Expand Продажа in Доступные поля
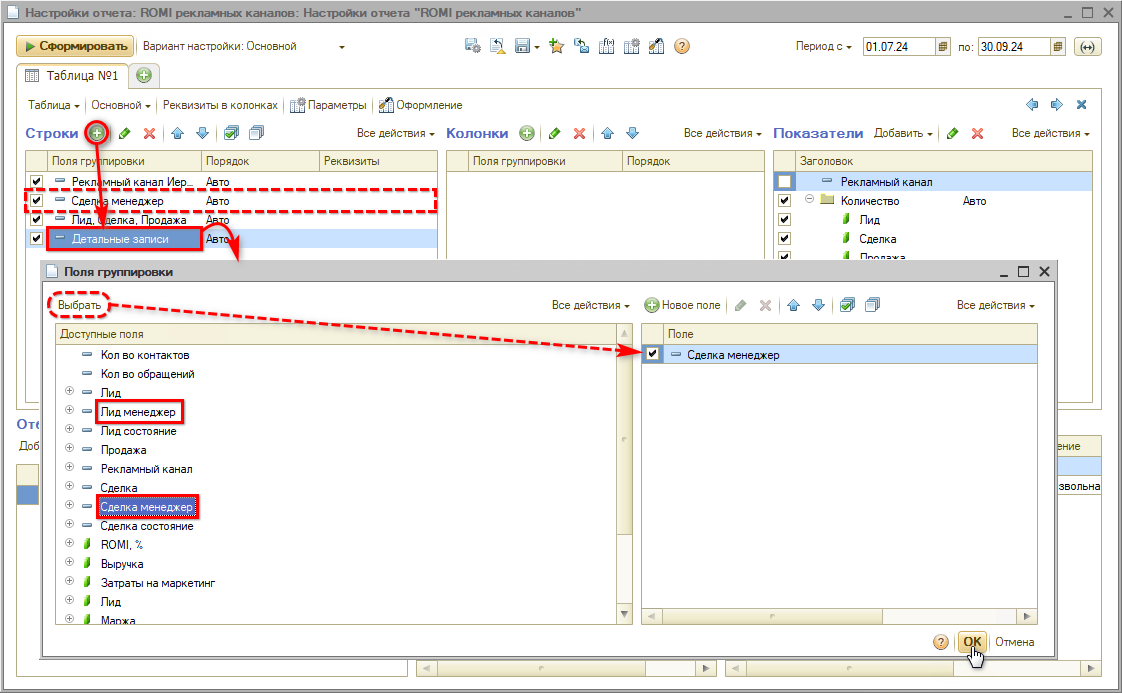This screenshot has width=1122, height=693. [69, 448]
